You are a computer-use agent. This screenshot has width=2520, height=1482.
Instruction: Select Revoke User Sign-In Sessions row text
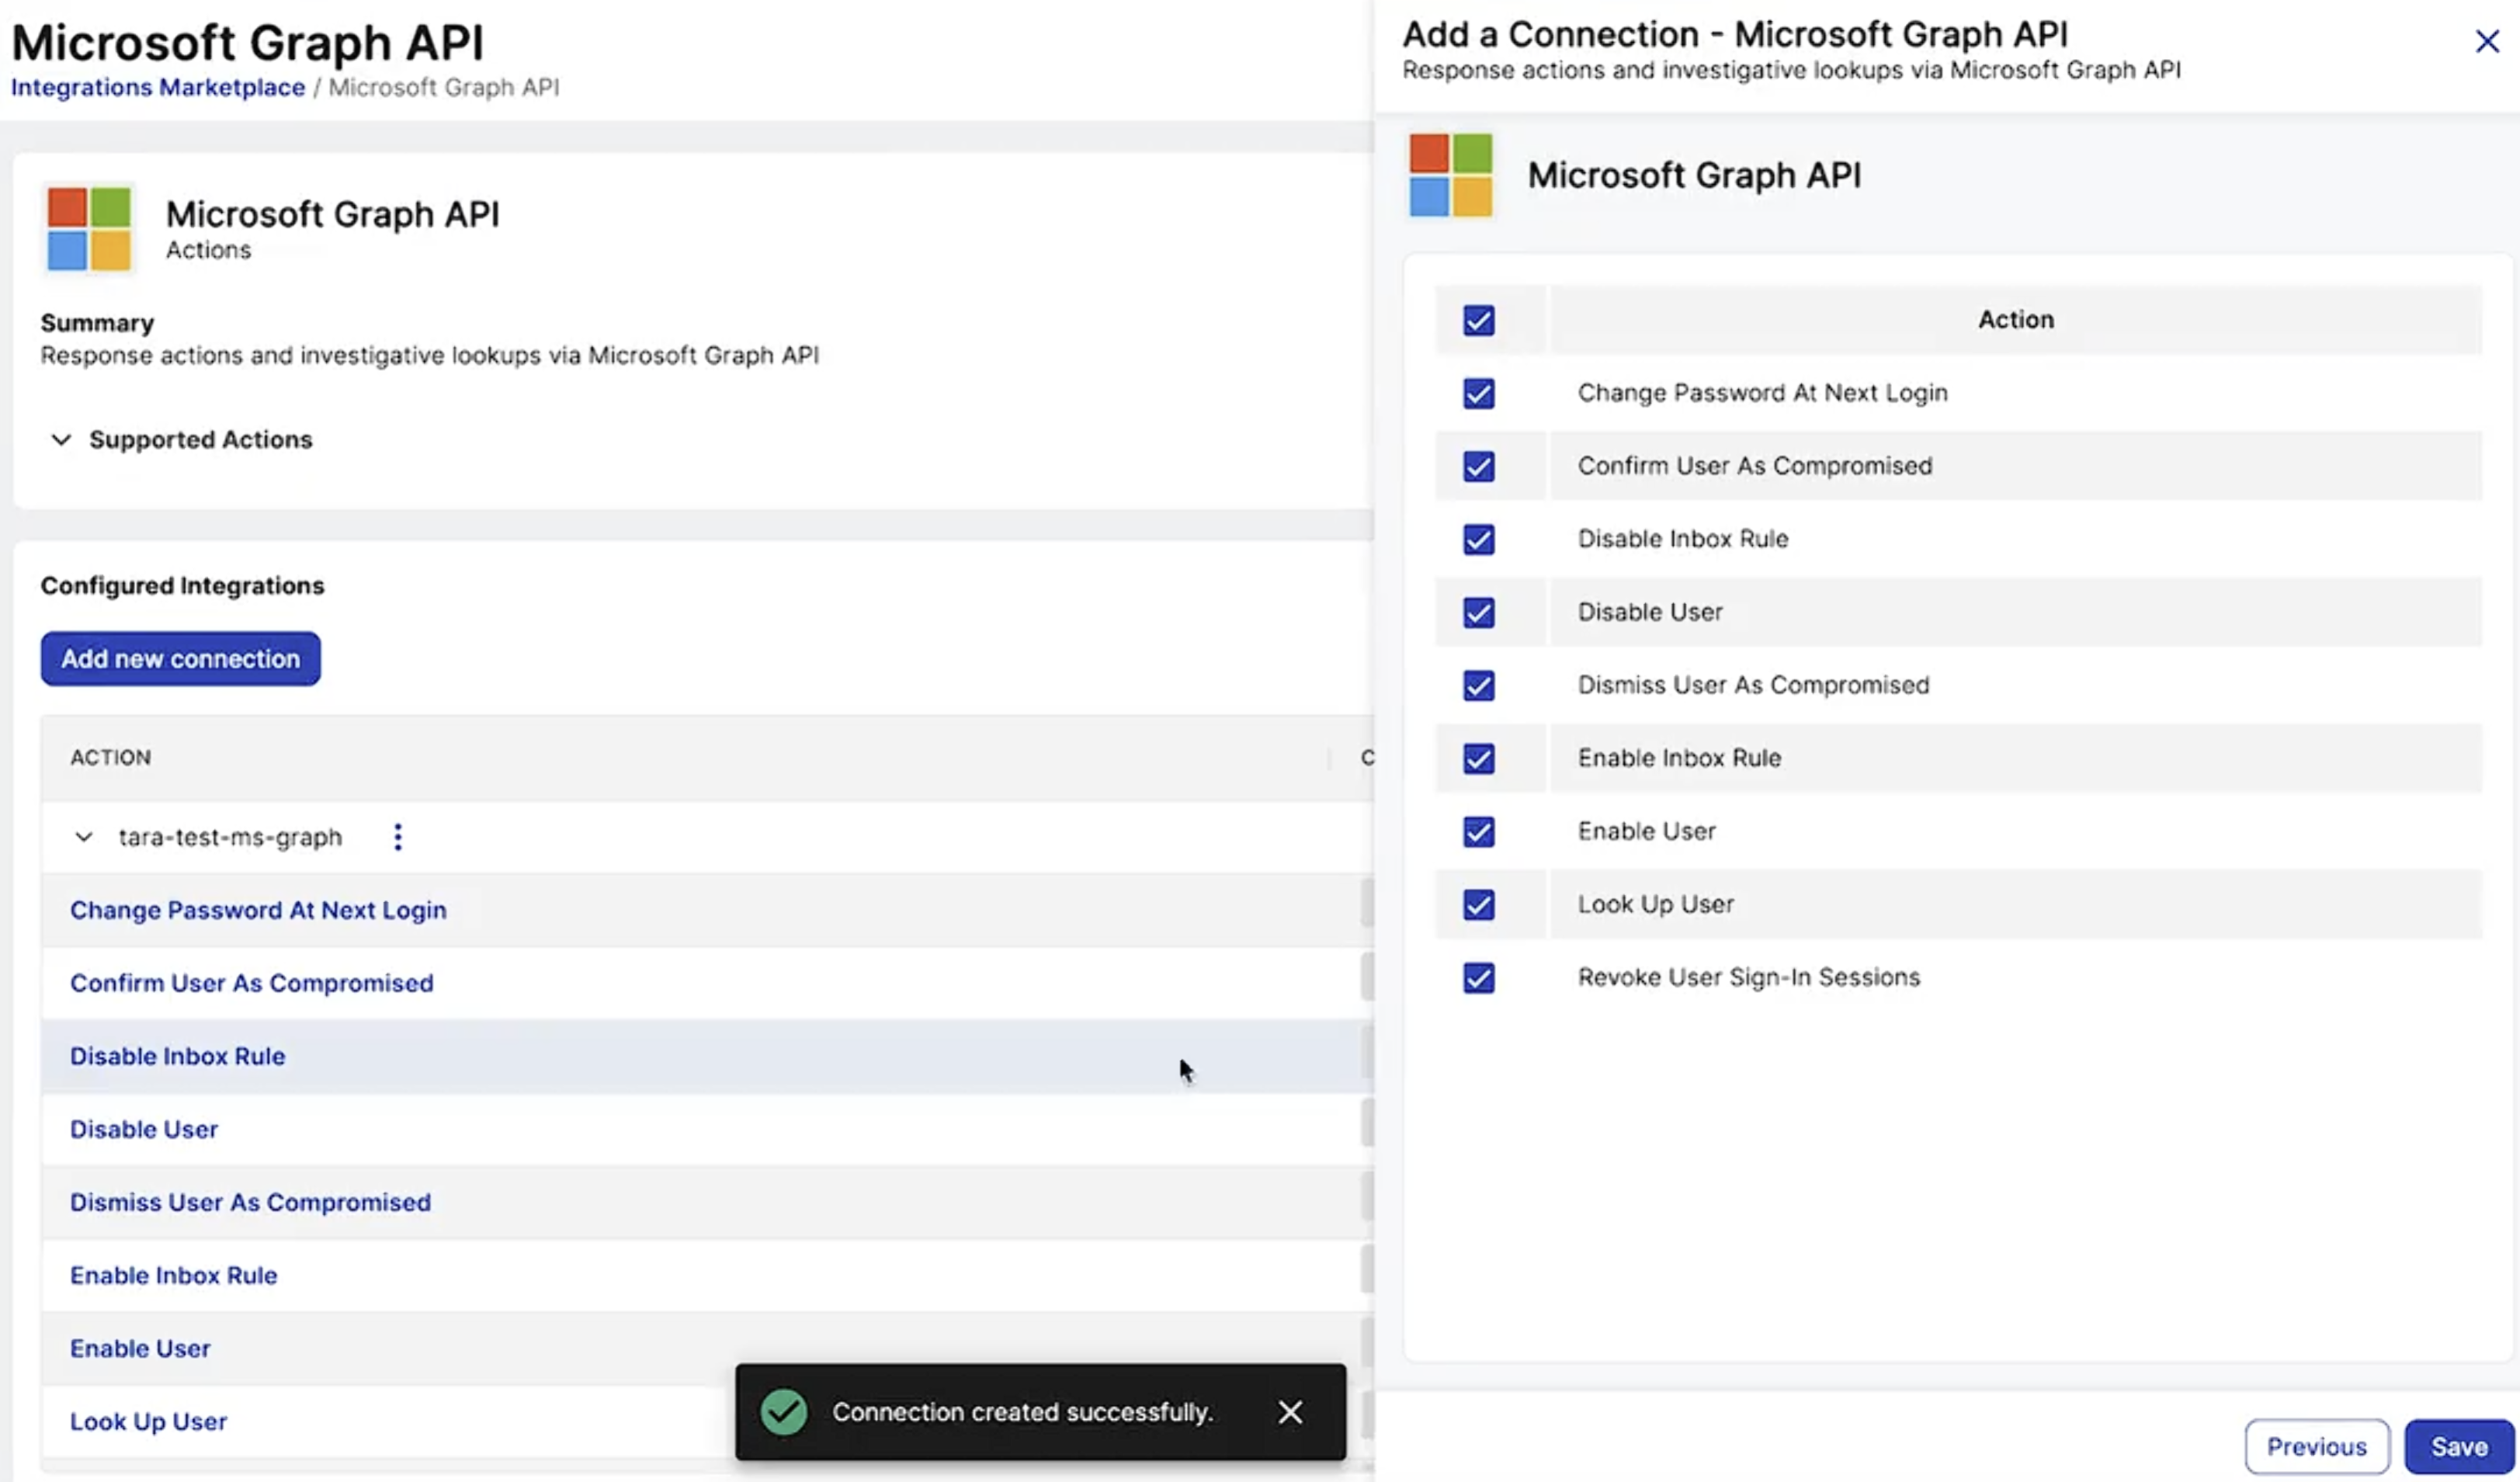pyautogui.click(x=1748, y=977)
